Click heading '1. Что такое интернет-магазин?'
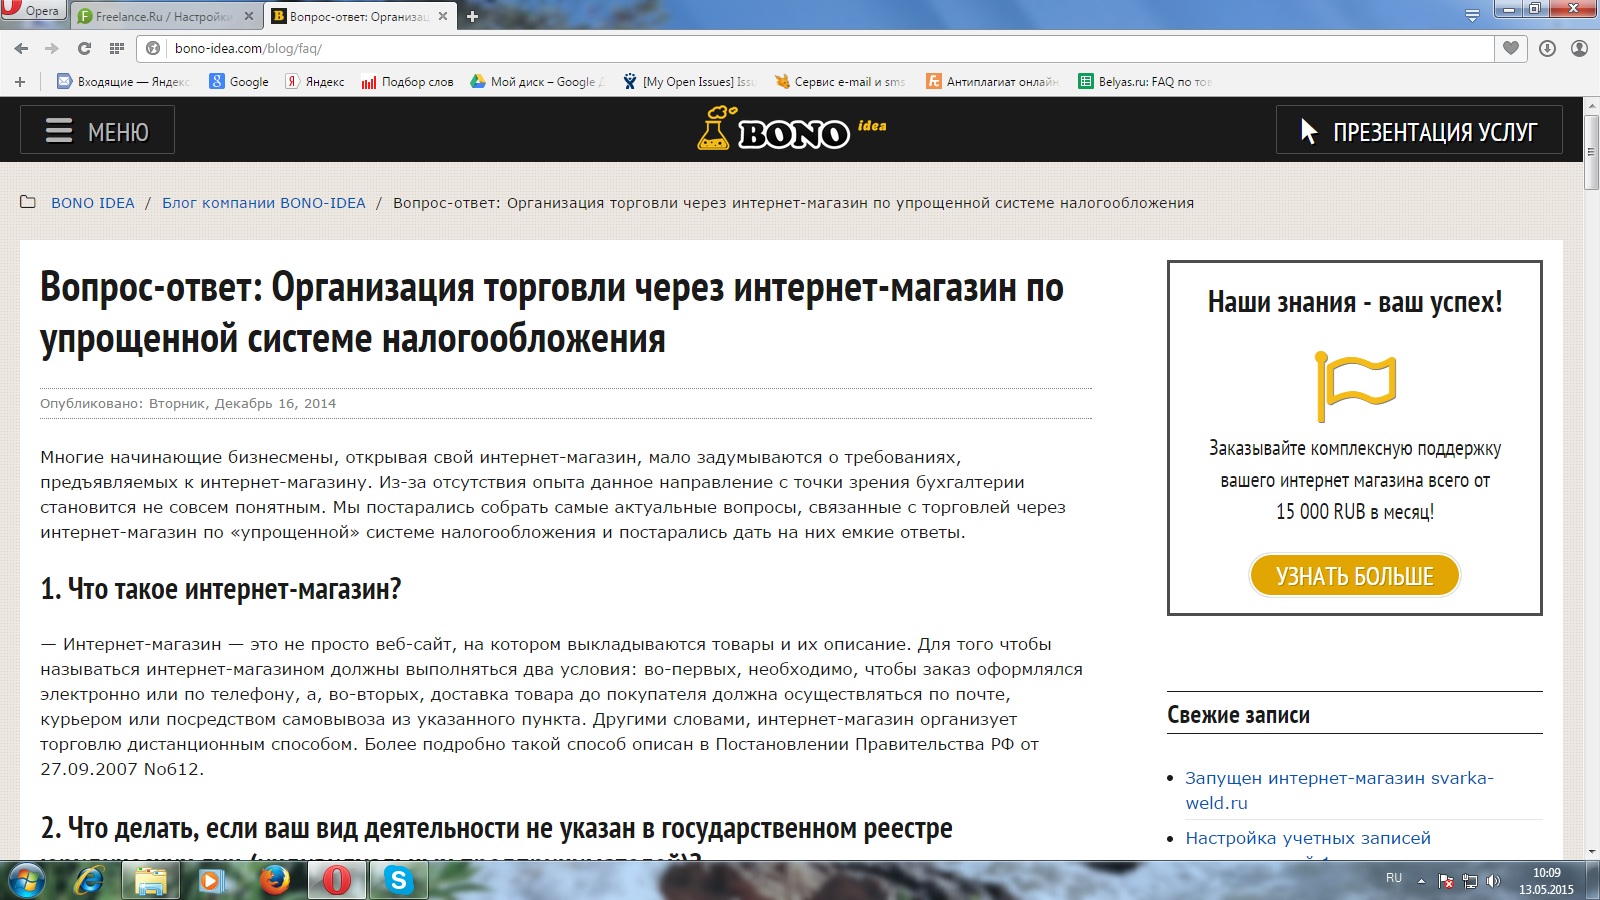The width and height of the screenshot is (1600, 900). 221,589
